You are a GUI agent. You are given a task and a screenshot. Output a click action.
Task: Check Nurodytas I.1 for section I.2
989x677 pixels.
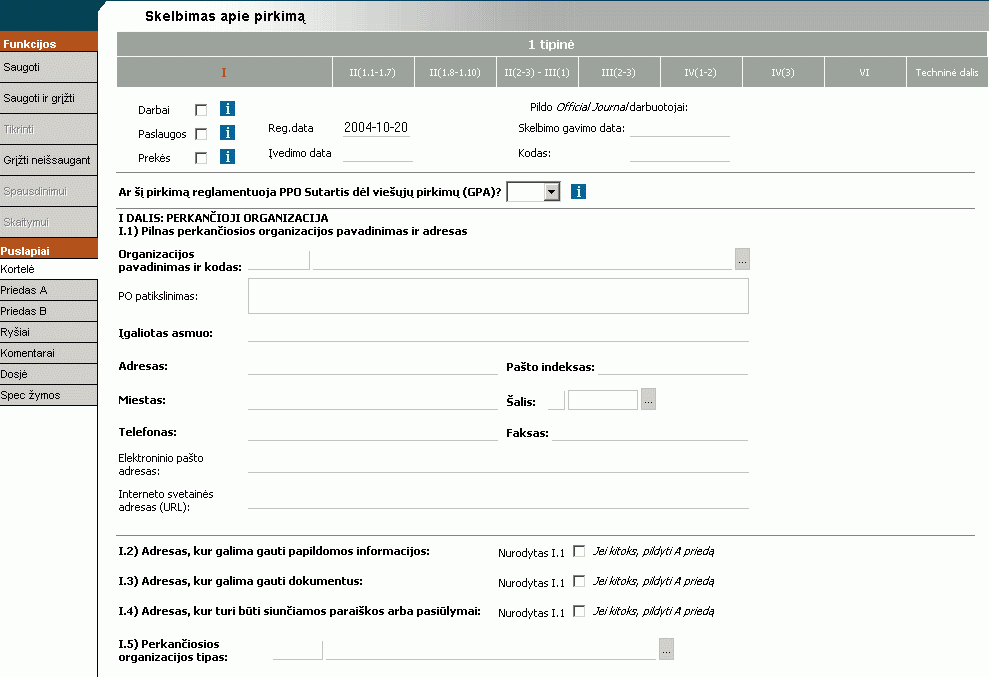click(x=579, y=551)
